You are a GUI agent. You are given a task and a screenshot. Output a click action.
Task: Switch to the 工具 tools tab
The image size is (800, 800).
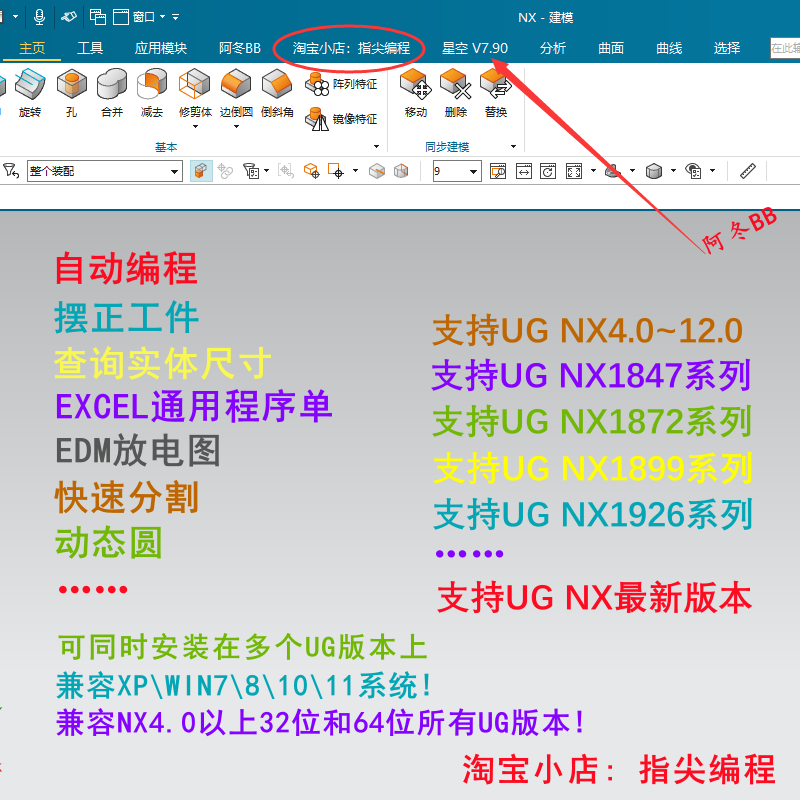90,48
